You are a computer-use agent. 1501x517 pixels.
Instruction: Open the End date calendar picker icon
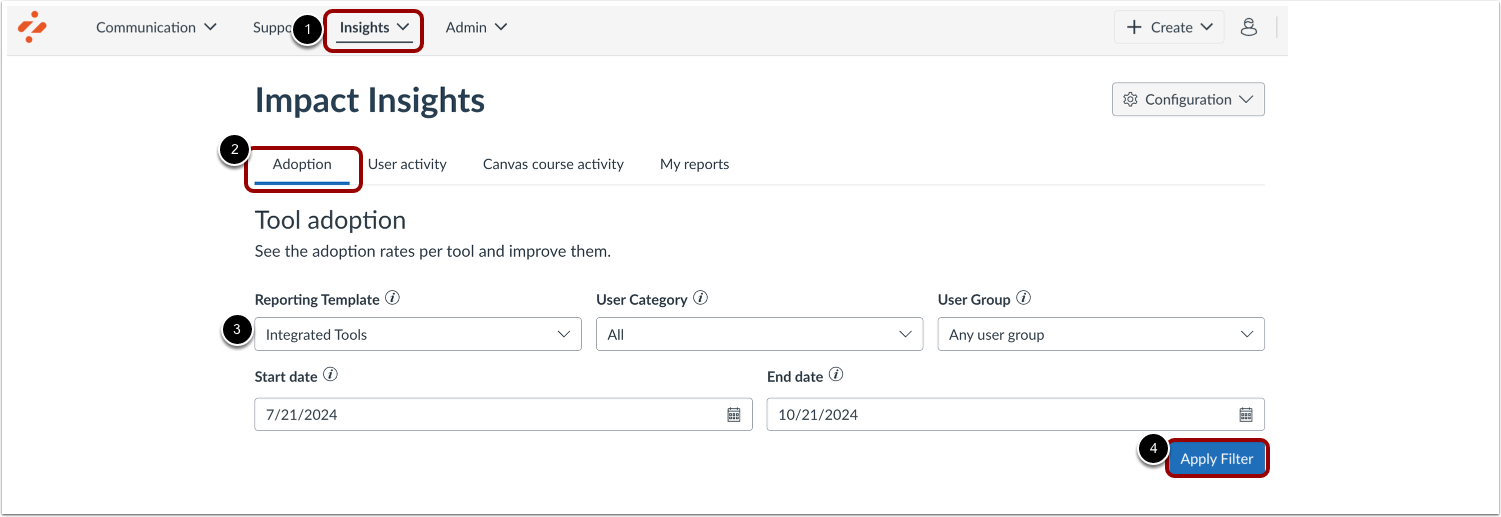tap(1246, 414)
